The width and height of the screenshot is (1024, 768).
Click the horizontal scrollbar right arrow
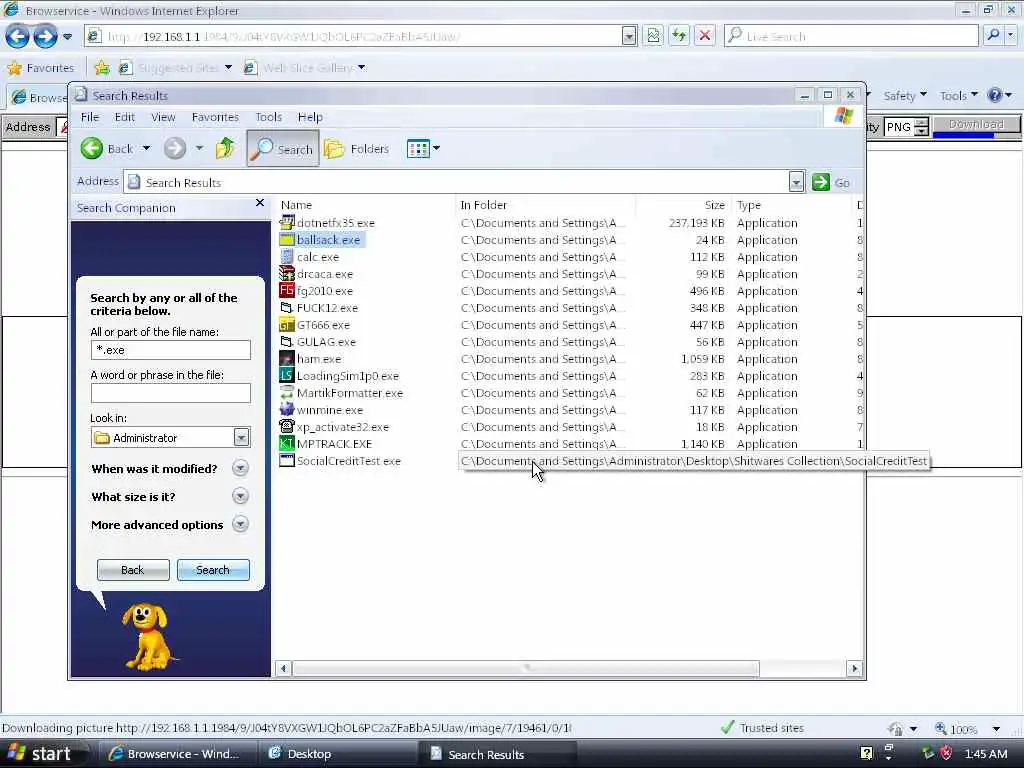coord(854,668)
